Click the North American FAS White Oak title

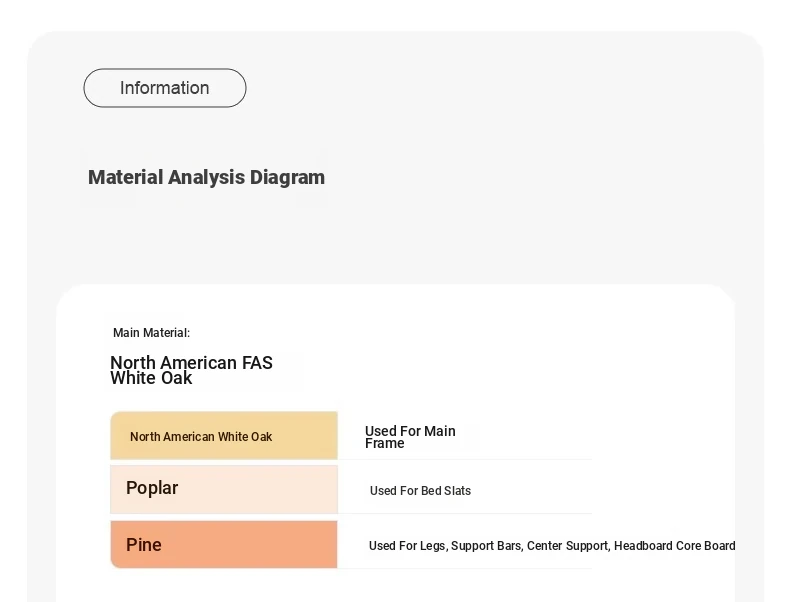click(191, 370)
